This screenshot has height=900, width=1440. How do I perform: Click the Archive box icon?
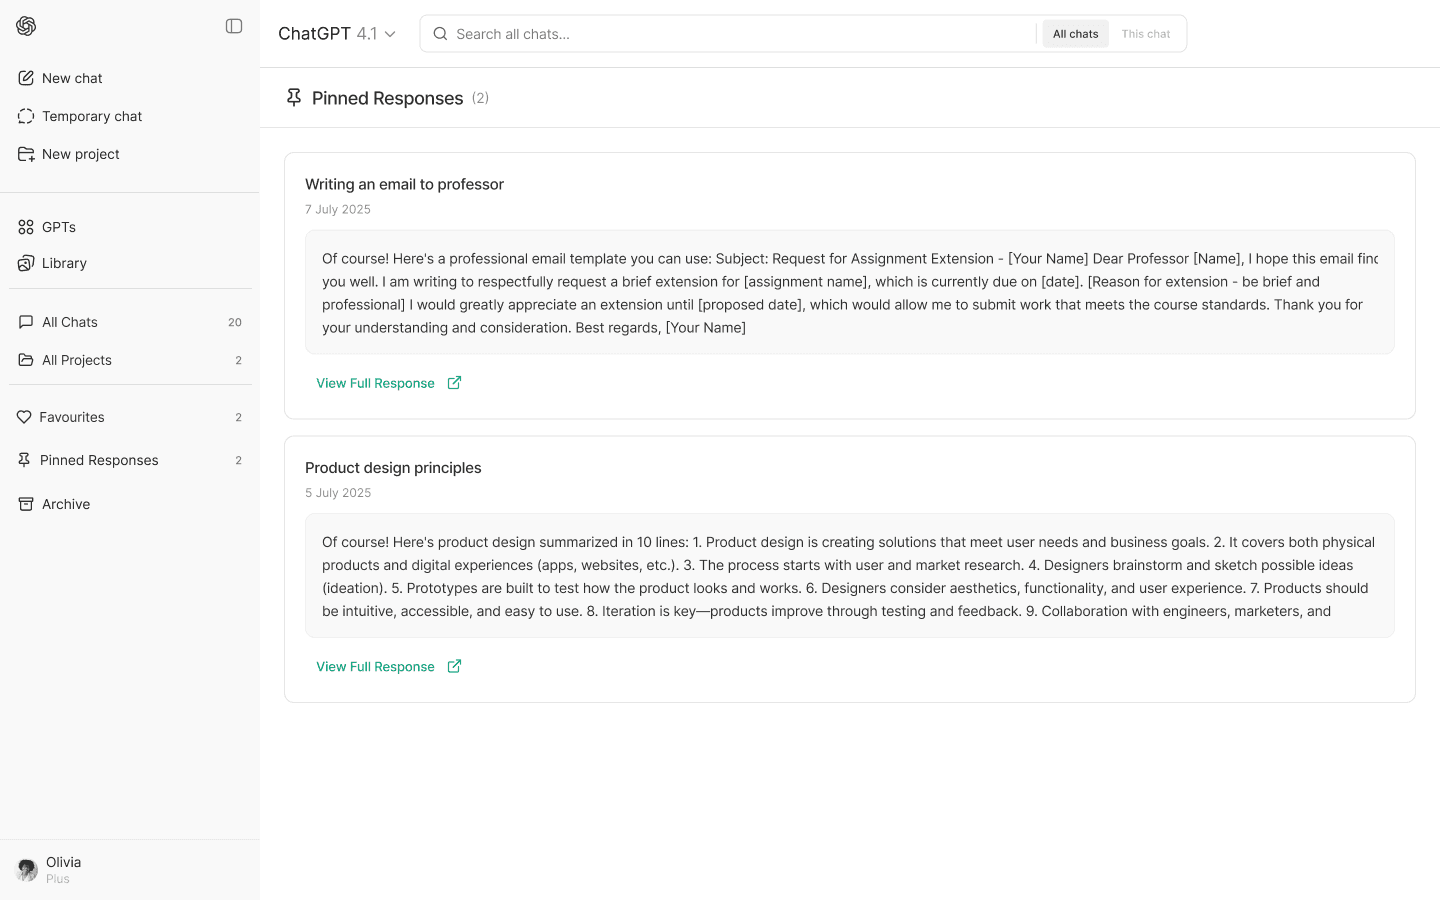(26, 504)
